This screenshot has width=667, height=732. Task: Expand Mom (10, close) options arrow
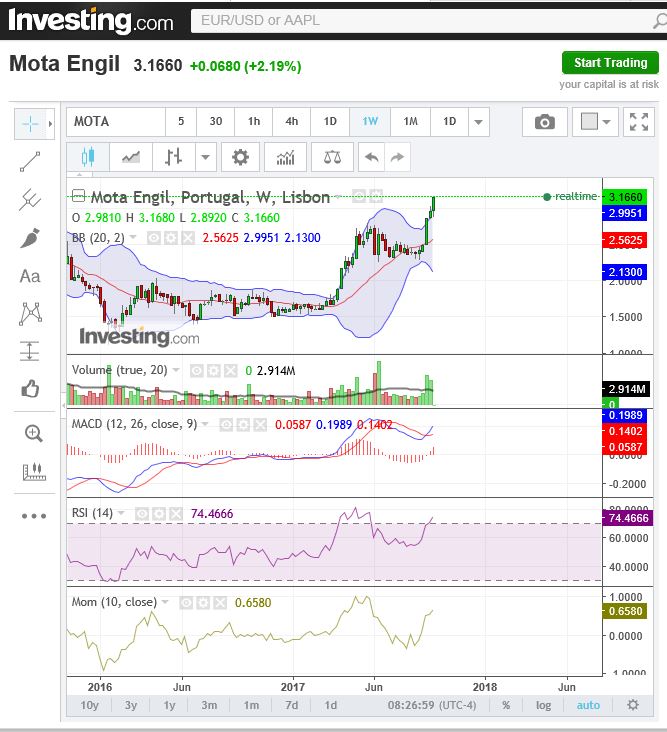165,602
